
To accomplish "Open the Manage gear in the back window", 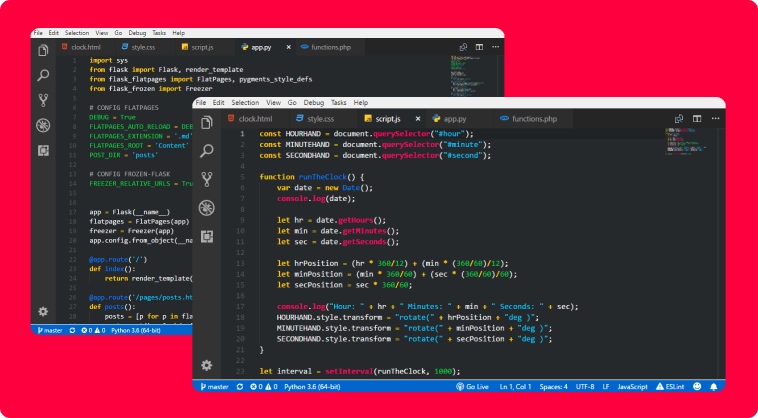I will tap(43, 311).
